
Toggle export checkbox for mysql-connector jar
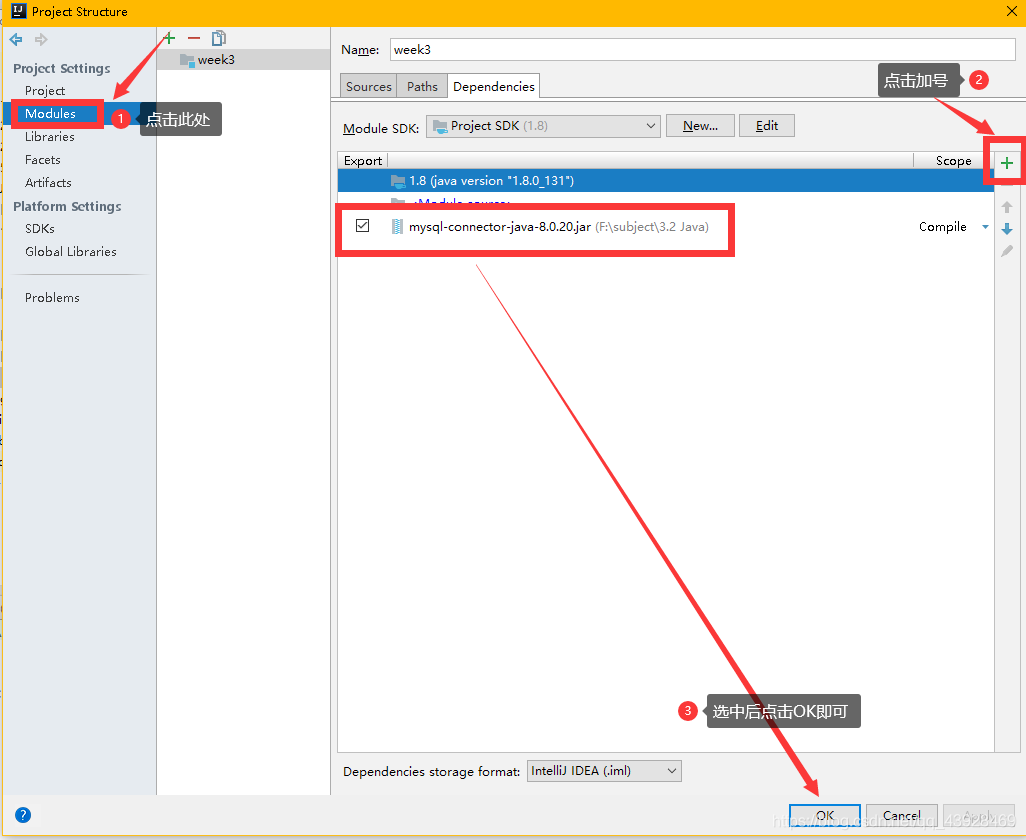pos(363,226)
